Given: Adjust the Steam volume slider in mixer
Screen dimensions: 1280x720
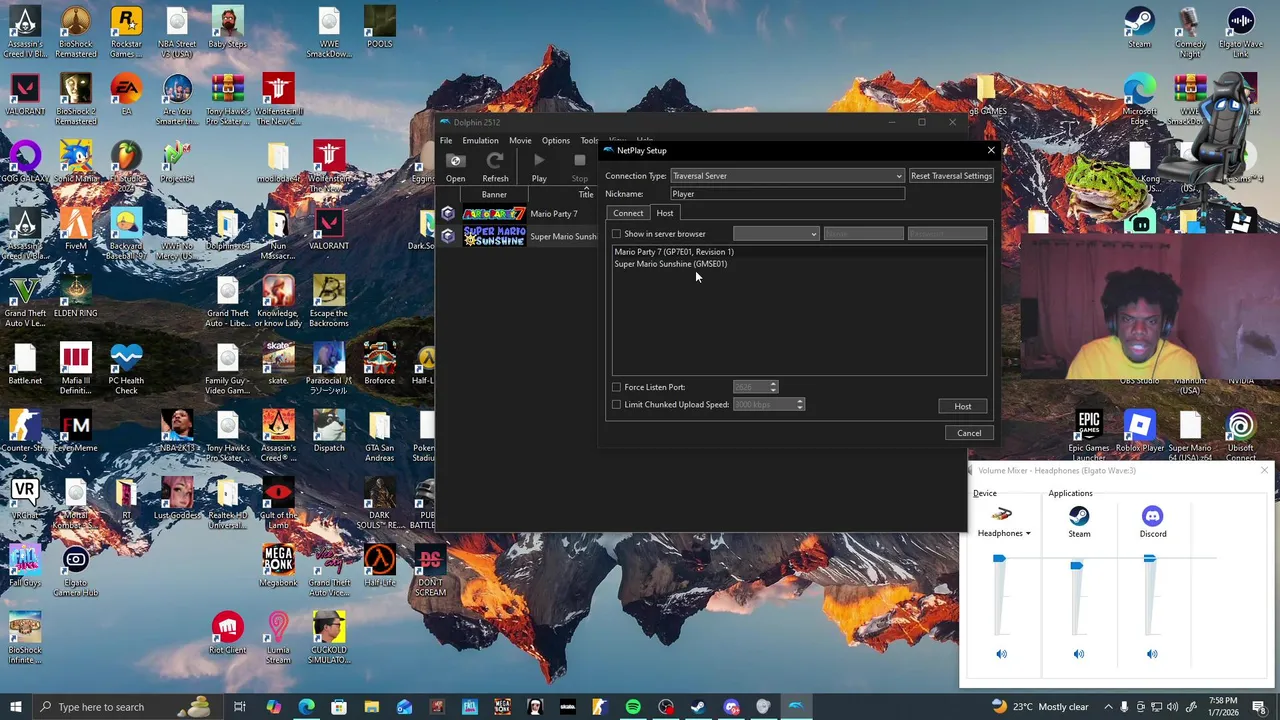Looking at the screenshot, I should click(1076, 566).
